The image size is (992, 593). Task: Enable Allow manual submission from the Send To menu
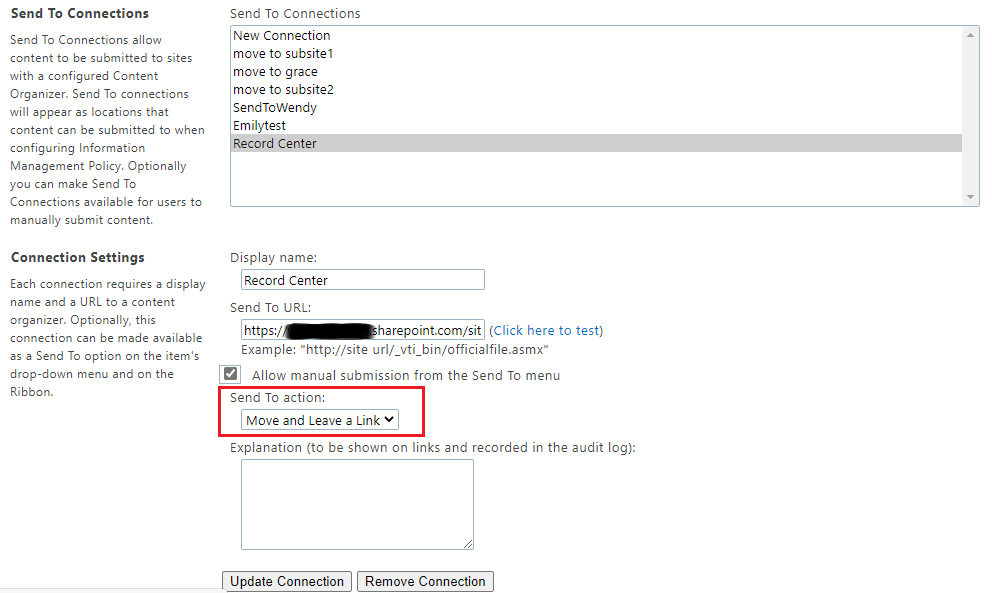pos(230,373)
